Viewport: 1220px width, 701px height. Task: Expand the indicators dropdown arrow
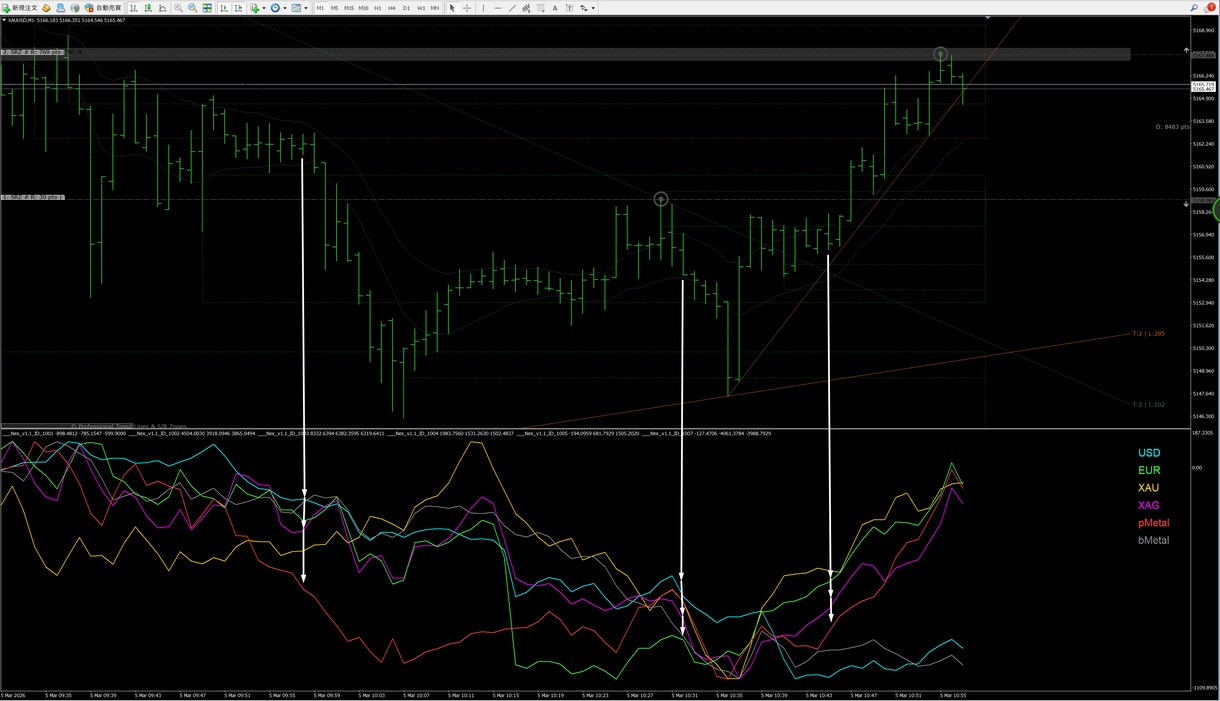pos(263,8)
